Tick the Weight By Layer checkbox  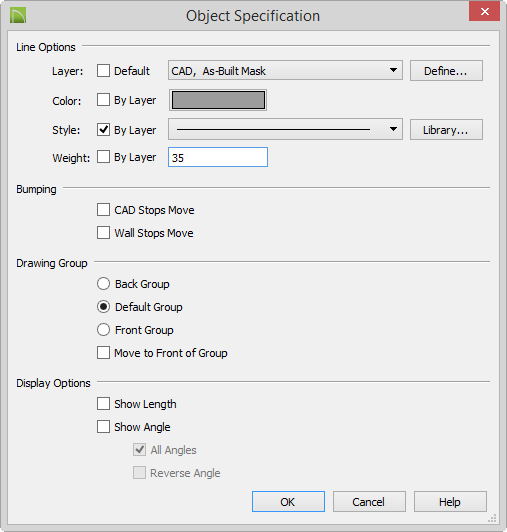point(103,157)
